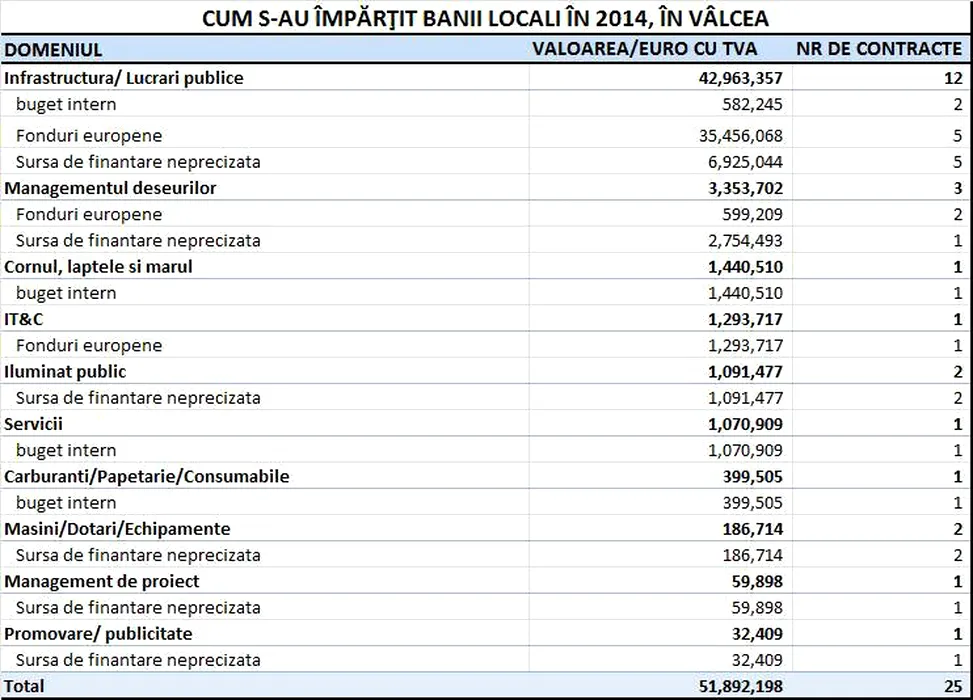The width and height of the screenshot is (973, 700).
Task: Click the Carburanti/Papetarie/Consumabile row label
Action: pyautogui.click(x=147, y=476)
